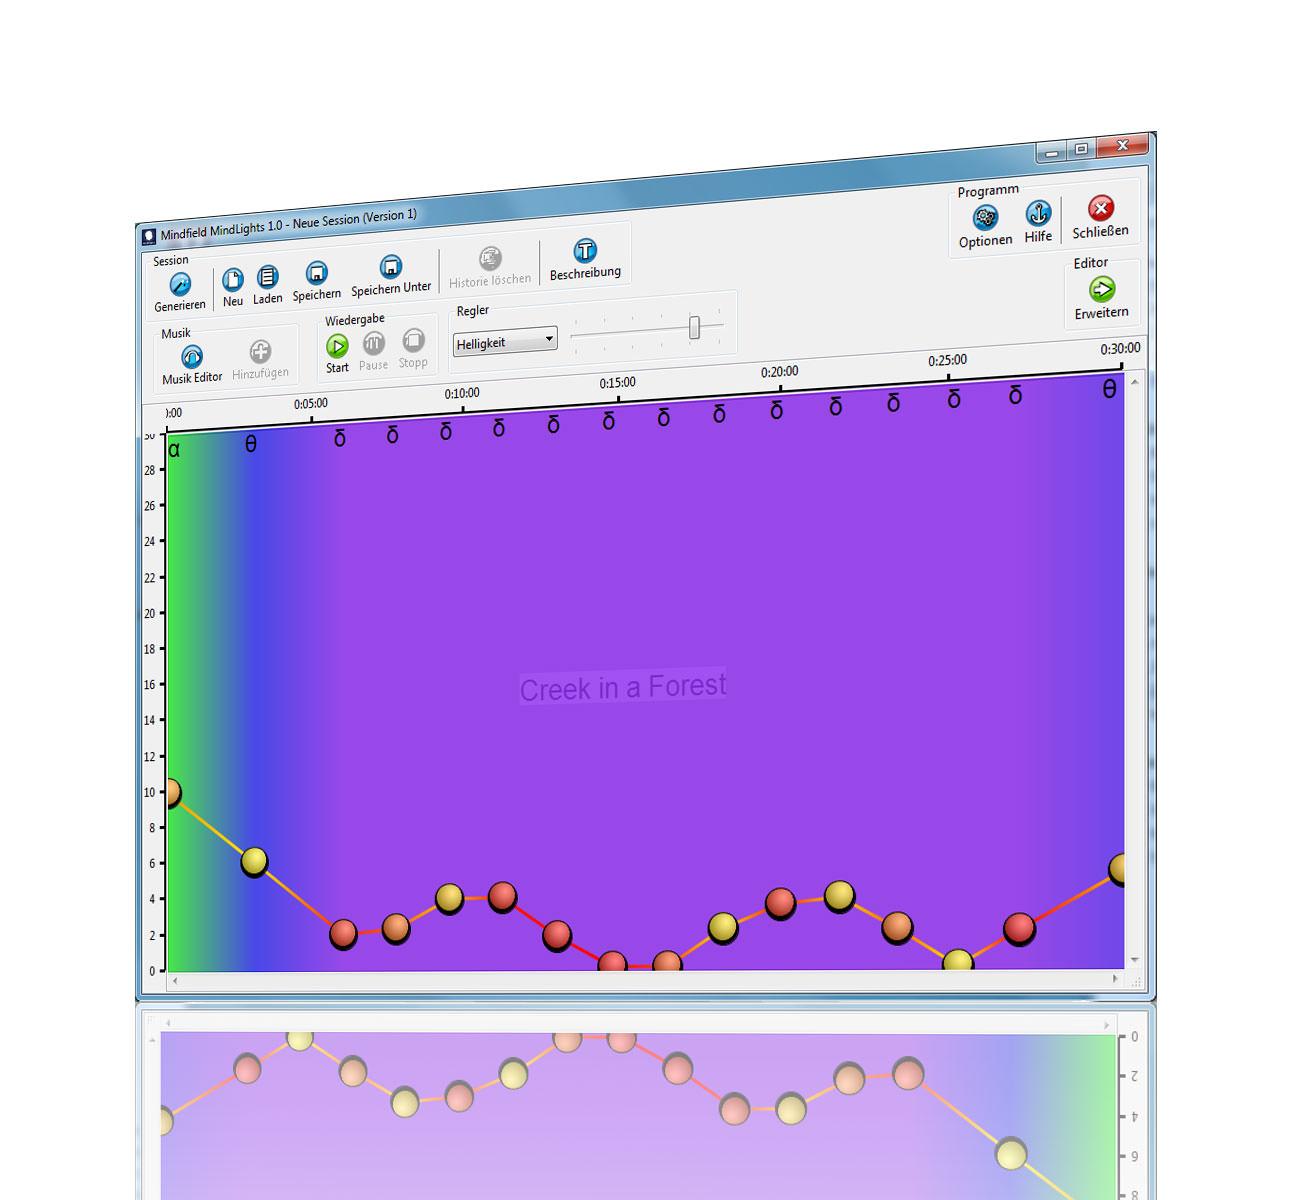
Task: Select the last curve node at the right edge
Action: (x=1118, y=869)
